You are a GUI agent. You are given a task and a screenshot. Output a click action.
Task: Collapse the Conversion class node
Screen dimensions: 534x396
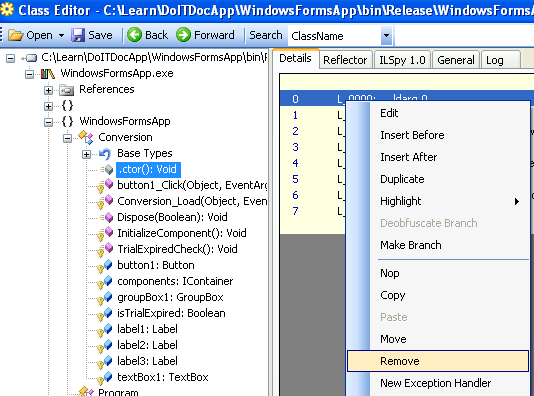67,138
